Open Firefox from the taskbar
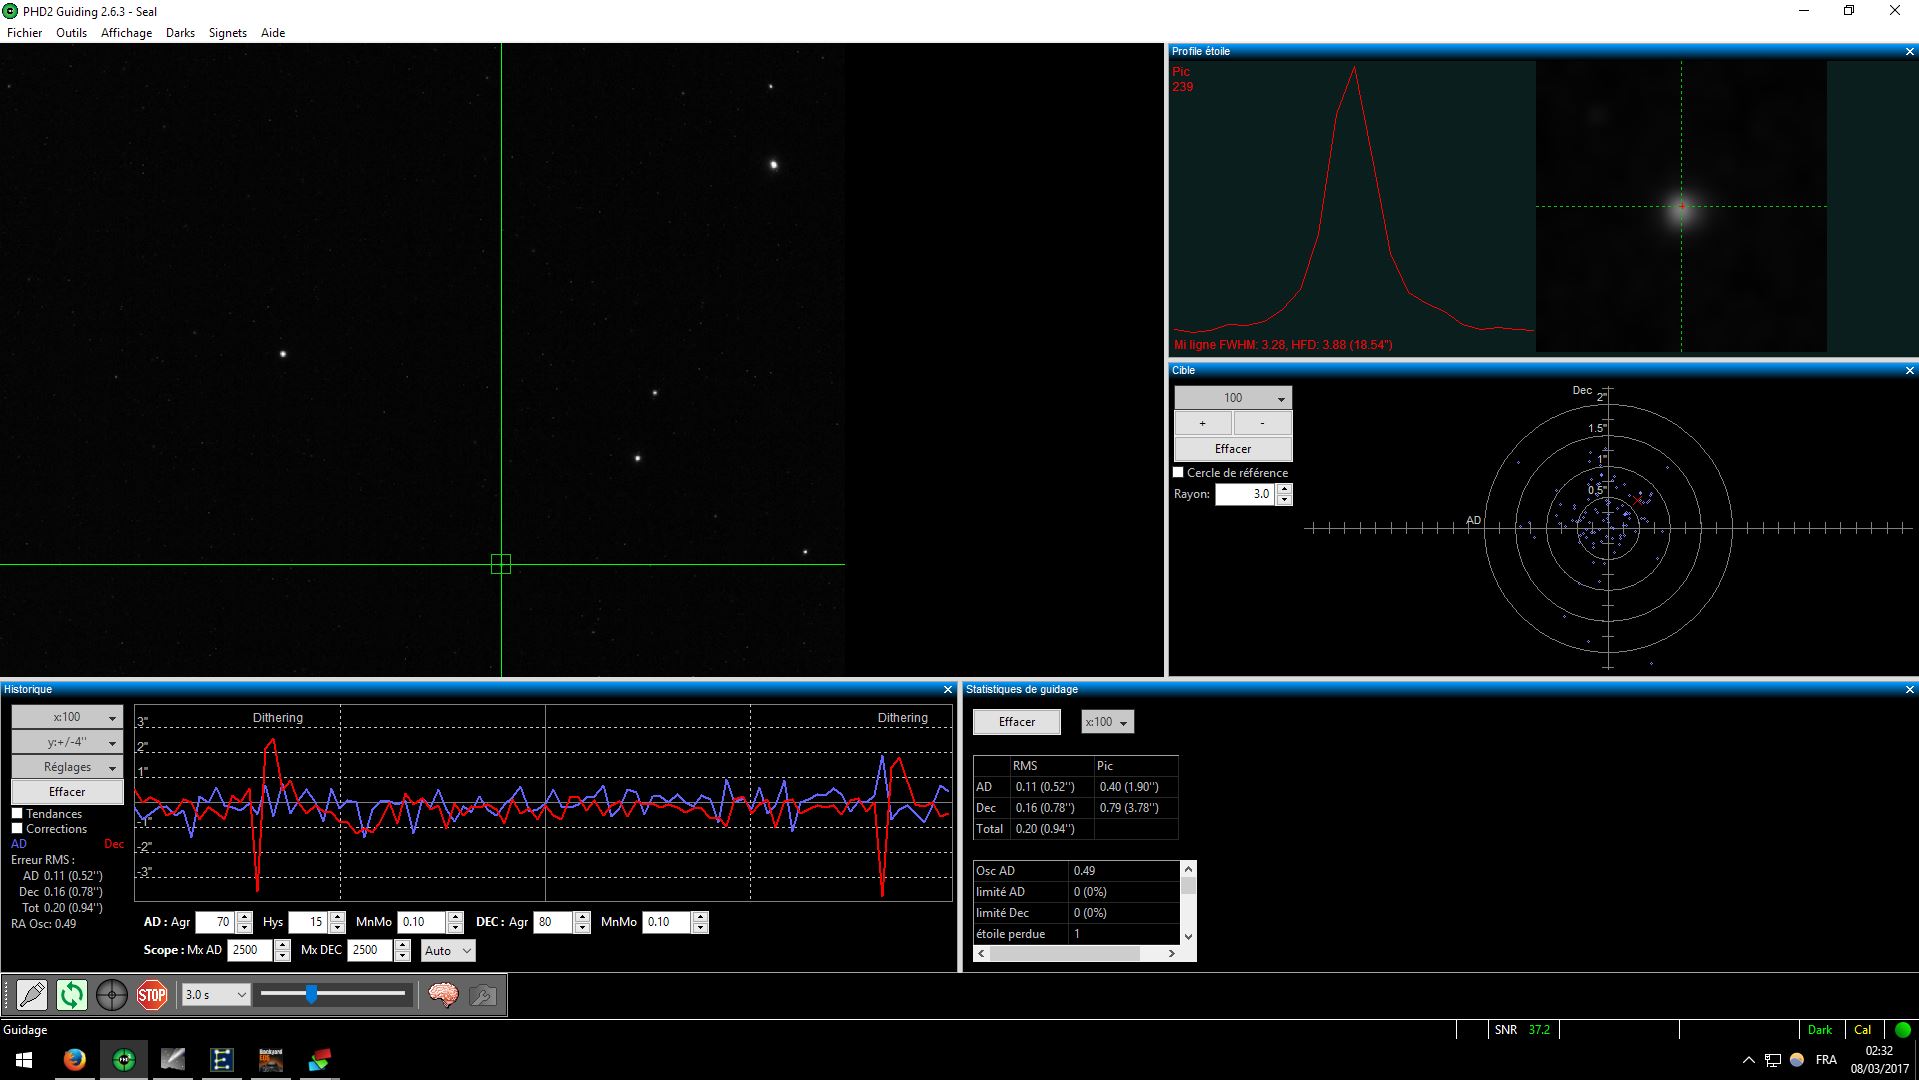This screenshot has width=1919, height=1080. click(75, 1060)
